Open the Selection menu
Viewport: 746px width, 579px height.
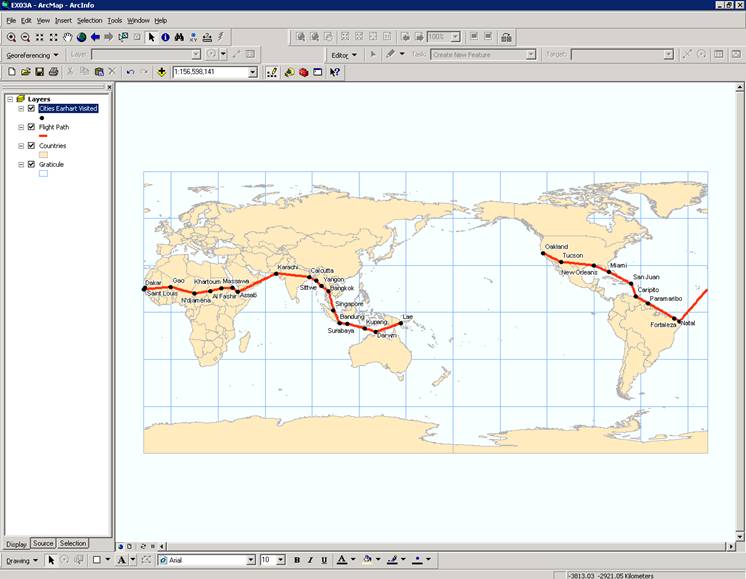click(89, 20)
